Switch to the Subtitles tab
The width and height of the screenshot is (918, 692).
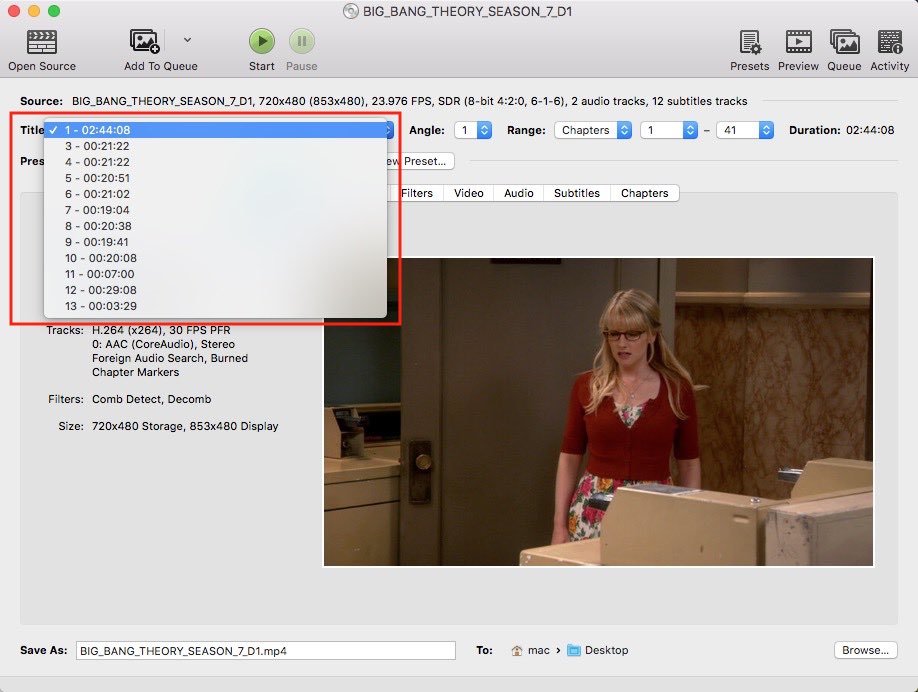577,193
